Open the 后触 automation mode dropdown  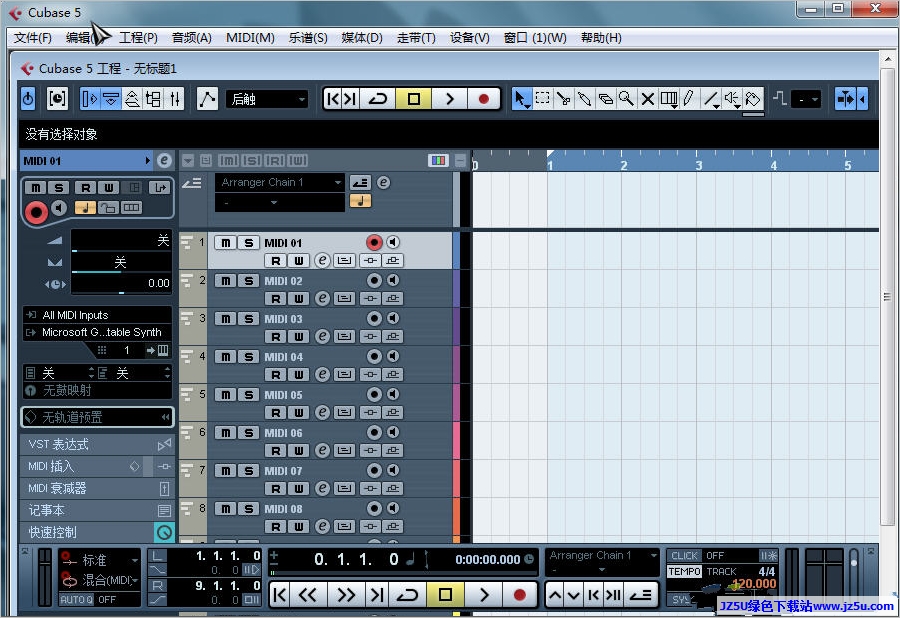click(x=267, y=99)
